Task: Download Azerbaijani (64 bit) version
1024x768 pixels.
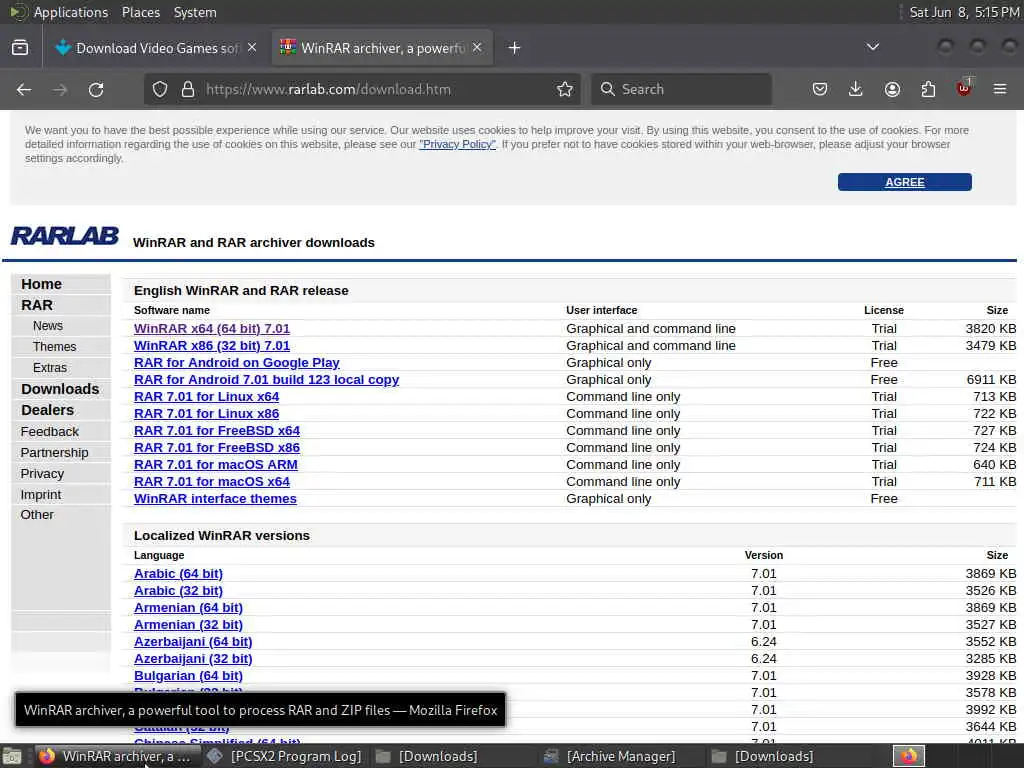Action: 193,641
